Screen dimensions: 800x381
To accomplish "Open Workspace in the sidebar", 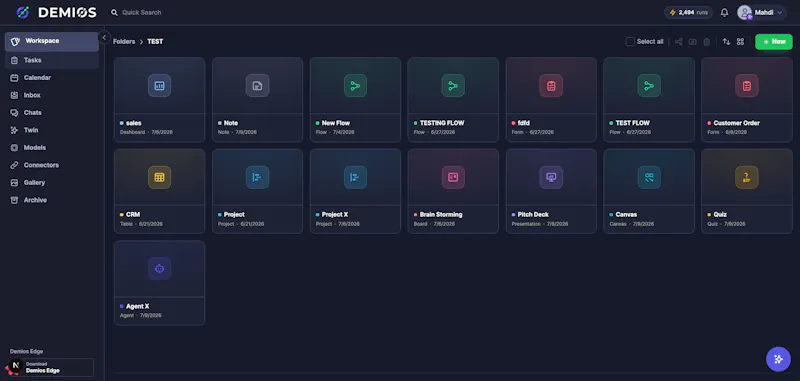I will coord(52,41).
